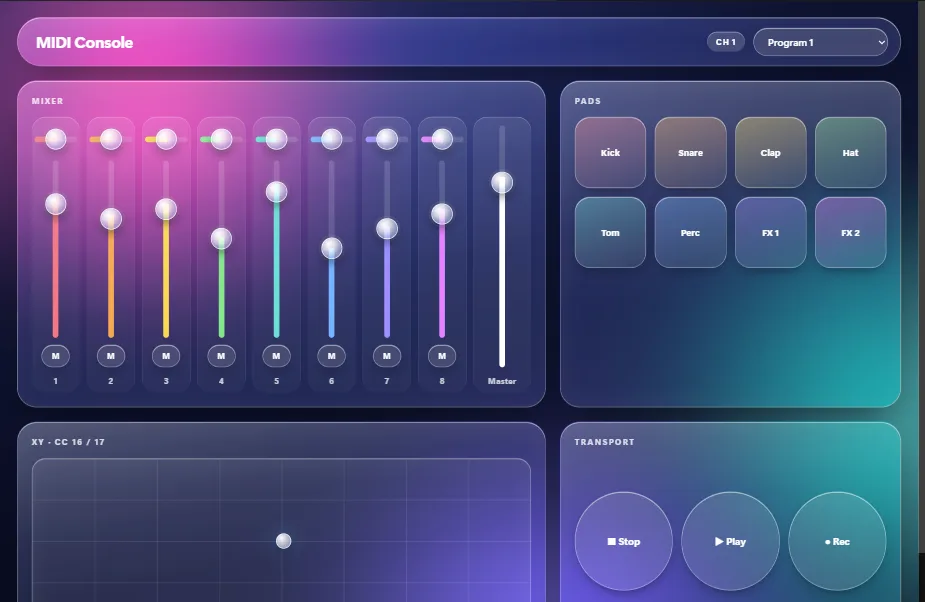Viewport: 925px width, 602px height.
Task: Click the TRANSPORT panel heading
Action: [x=604, y=441]
